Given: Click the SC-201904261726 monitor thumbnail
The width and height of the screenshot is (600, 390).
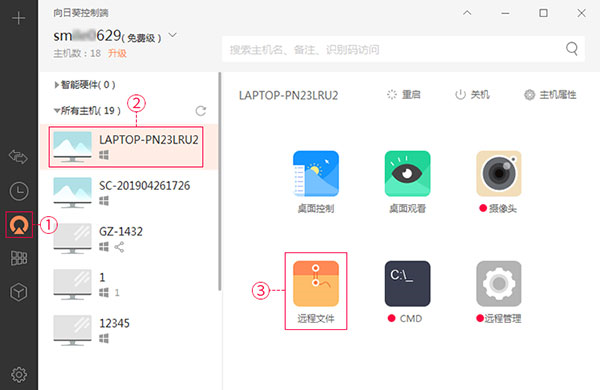Looking at the screenshot, I should (x=72, y=192).
